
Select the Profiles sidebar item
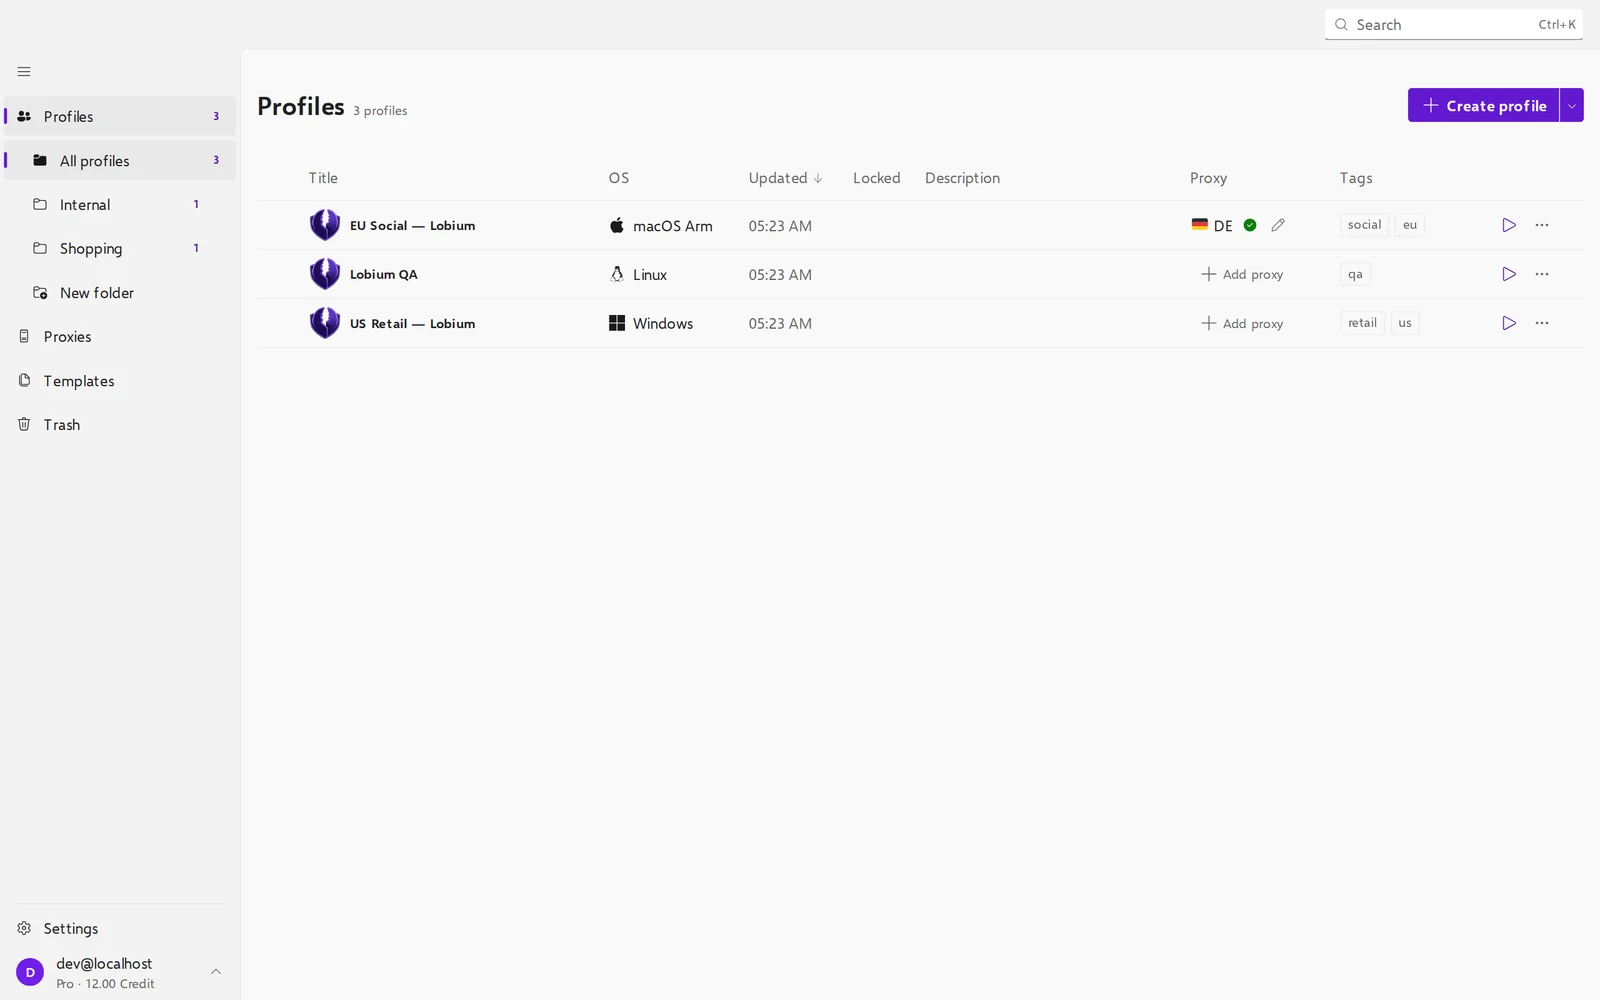(120, 116)
